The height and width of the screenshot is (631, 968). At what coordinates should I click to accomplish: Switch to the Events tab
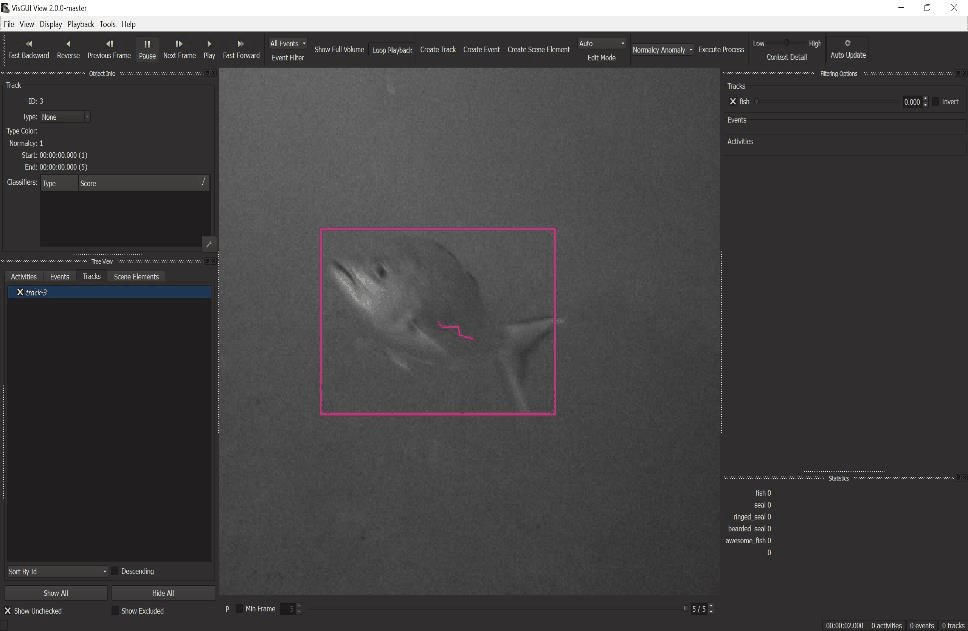pos(59,276)
